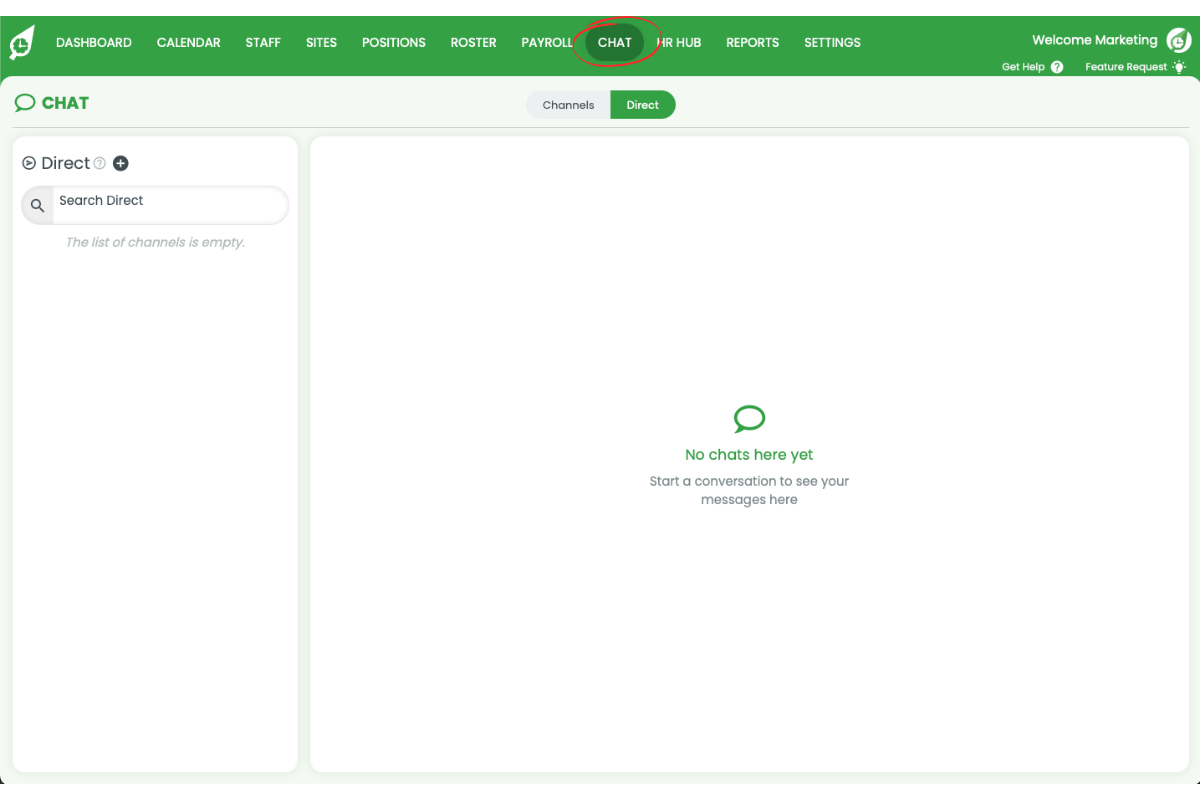Collapse the Direct panel using the arrow icon
1200x800 pixels.
27,163
